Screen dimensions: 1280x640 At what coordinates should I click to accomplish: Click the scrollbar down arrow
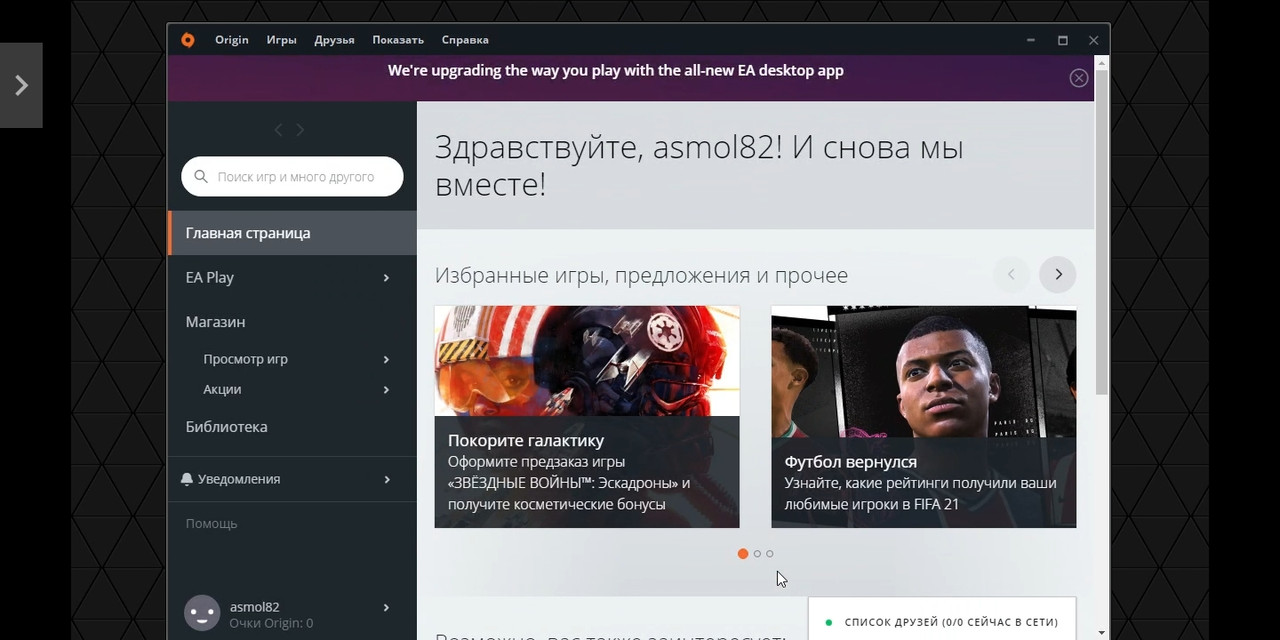coord(1102,632)
